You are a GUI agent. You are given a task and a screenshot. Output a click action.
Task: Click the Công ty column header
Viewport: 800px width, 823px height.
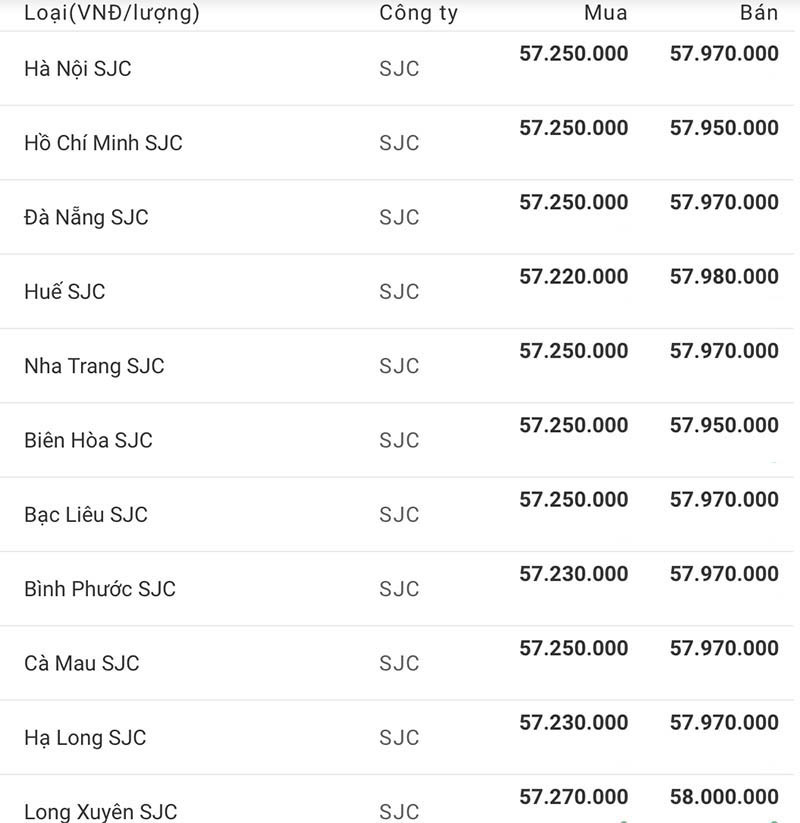[418, 14]
